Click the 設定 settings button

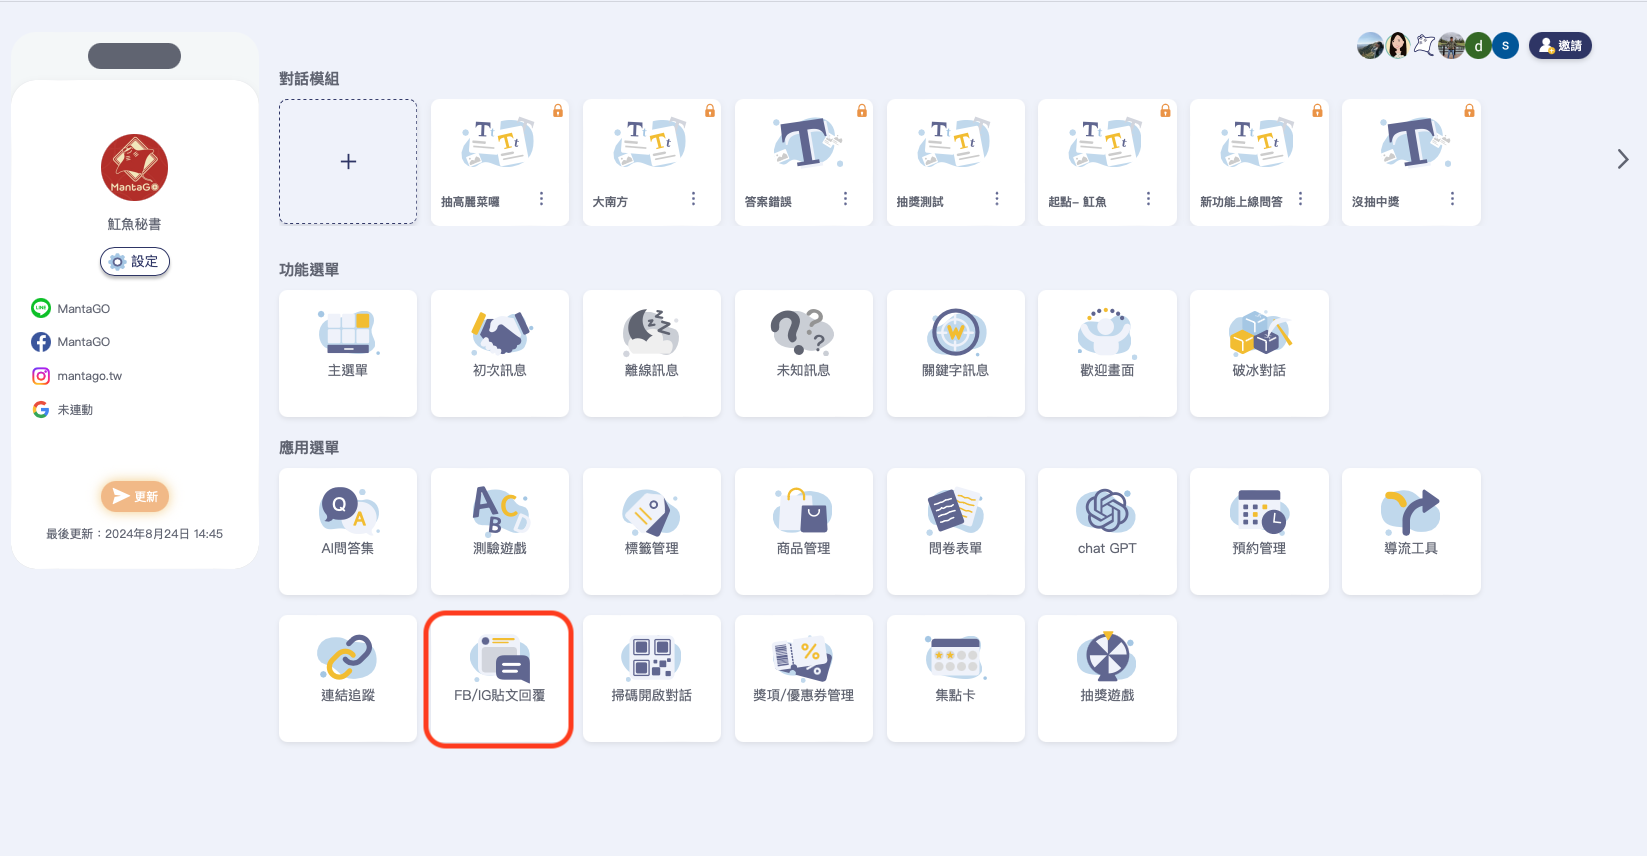click(135, 261)
